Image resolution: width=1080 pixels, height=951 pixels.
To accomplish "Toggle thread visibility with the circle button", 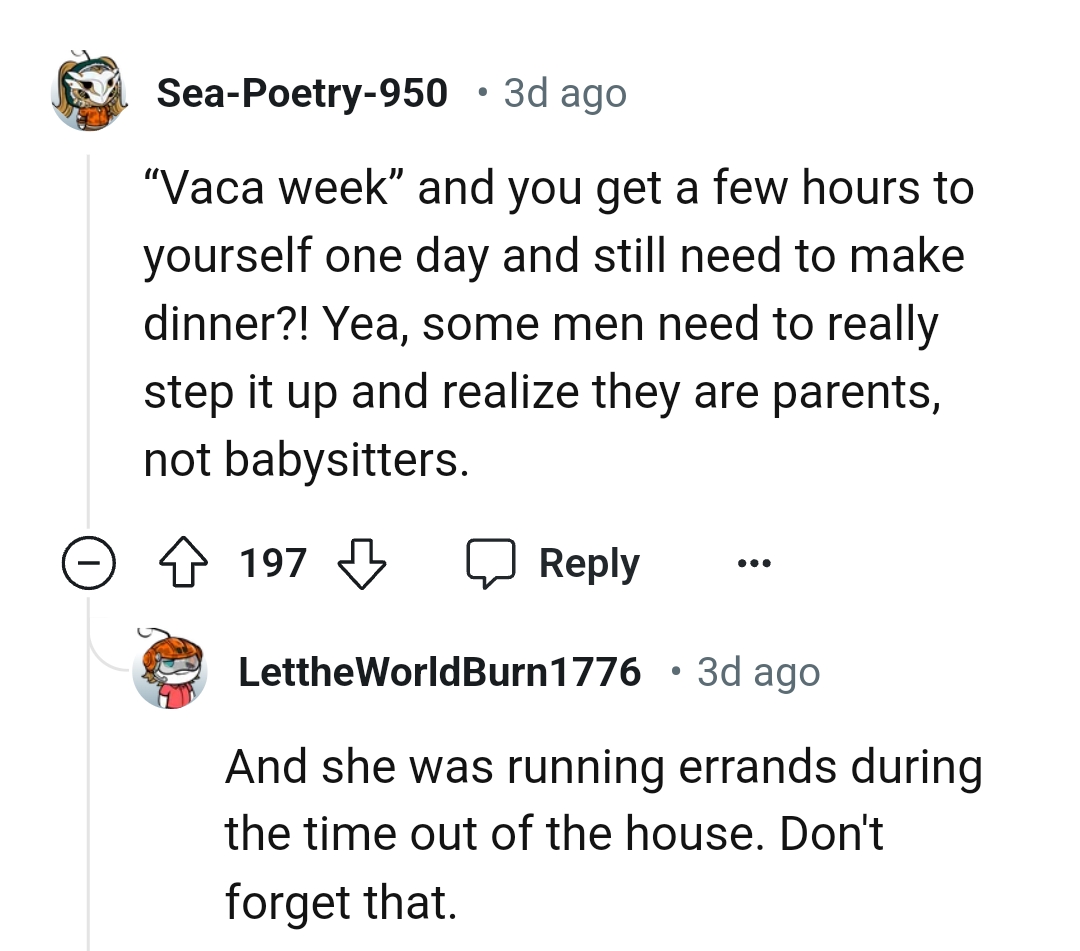I will click(x=89, y=562).
